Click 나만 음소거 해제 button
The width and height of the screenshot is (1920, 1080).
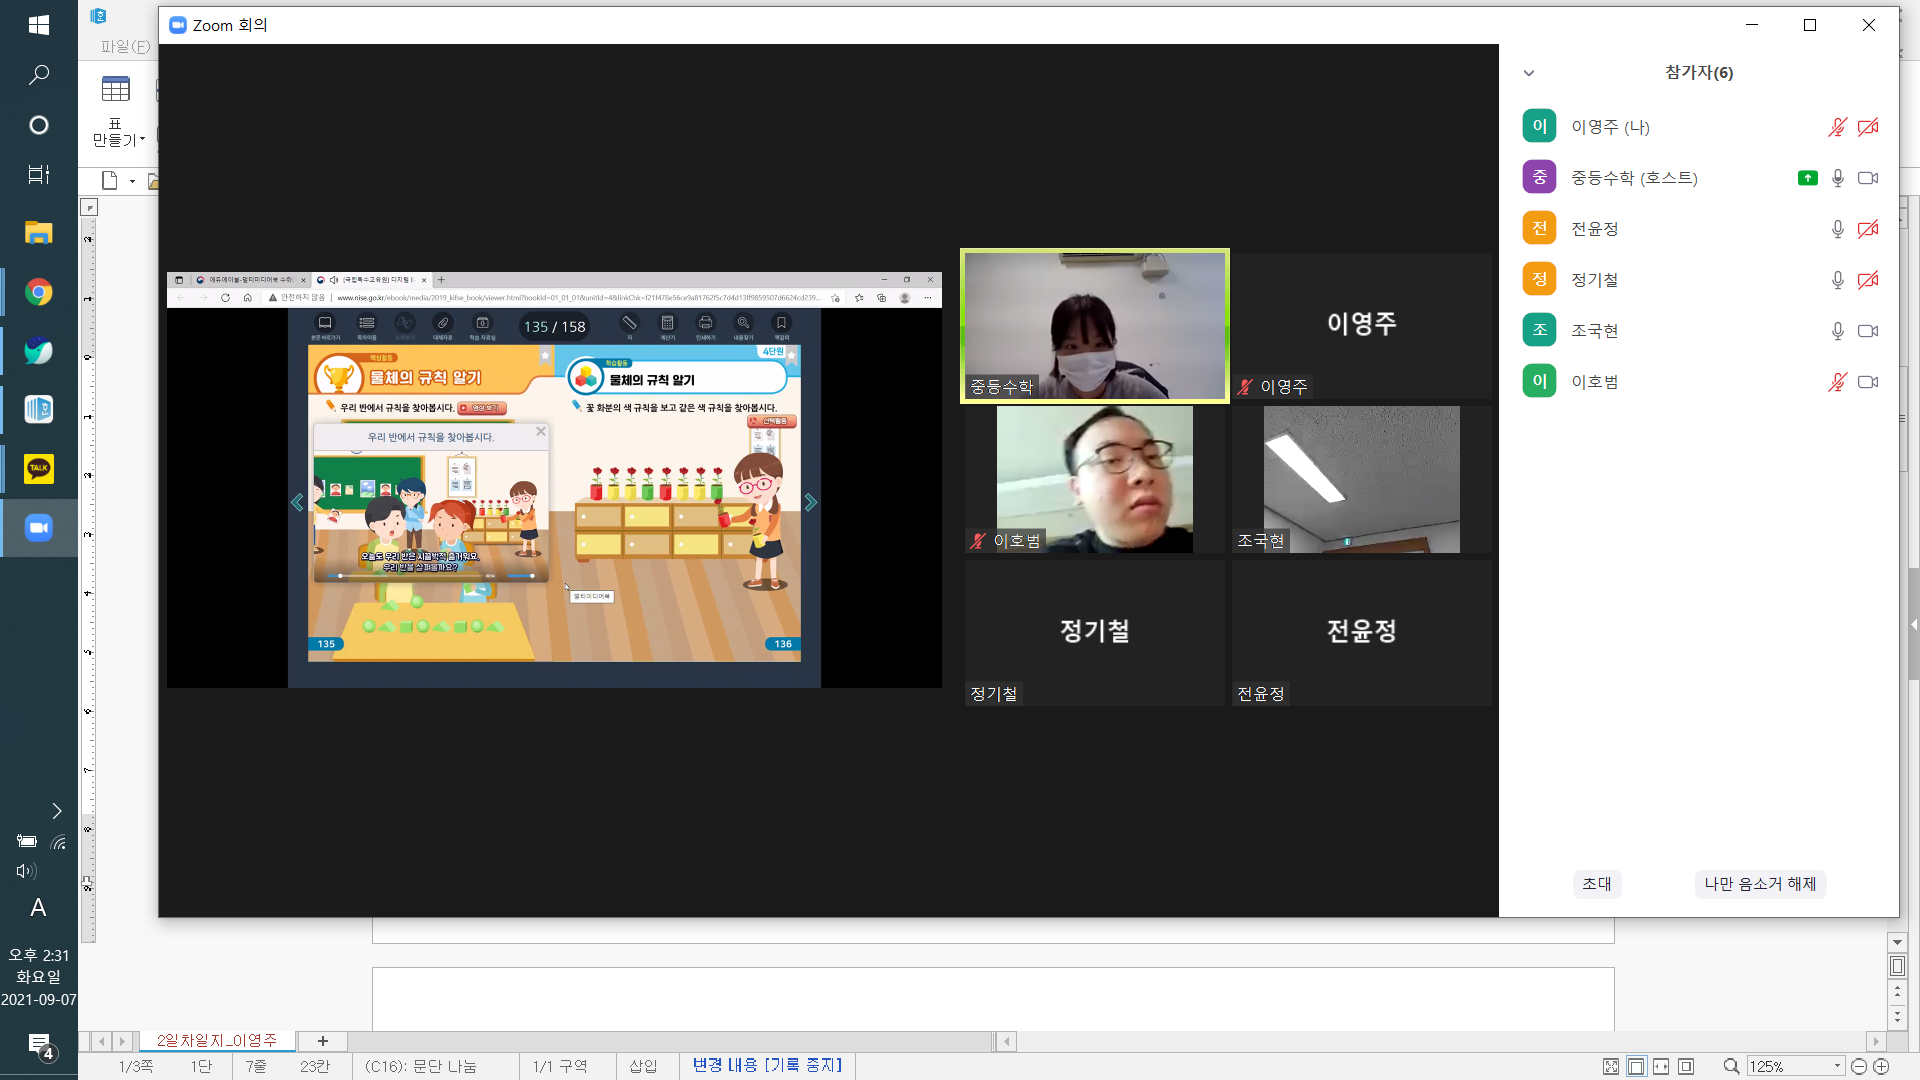[x=1760, y=884]
